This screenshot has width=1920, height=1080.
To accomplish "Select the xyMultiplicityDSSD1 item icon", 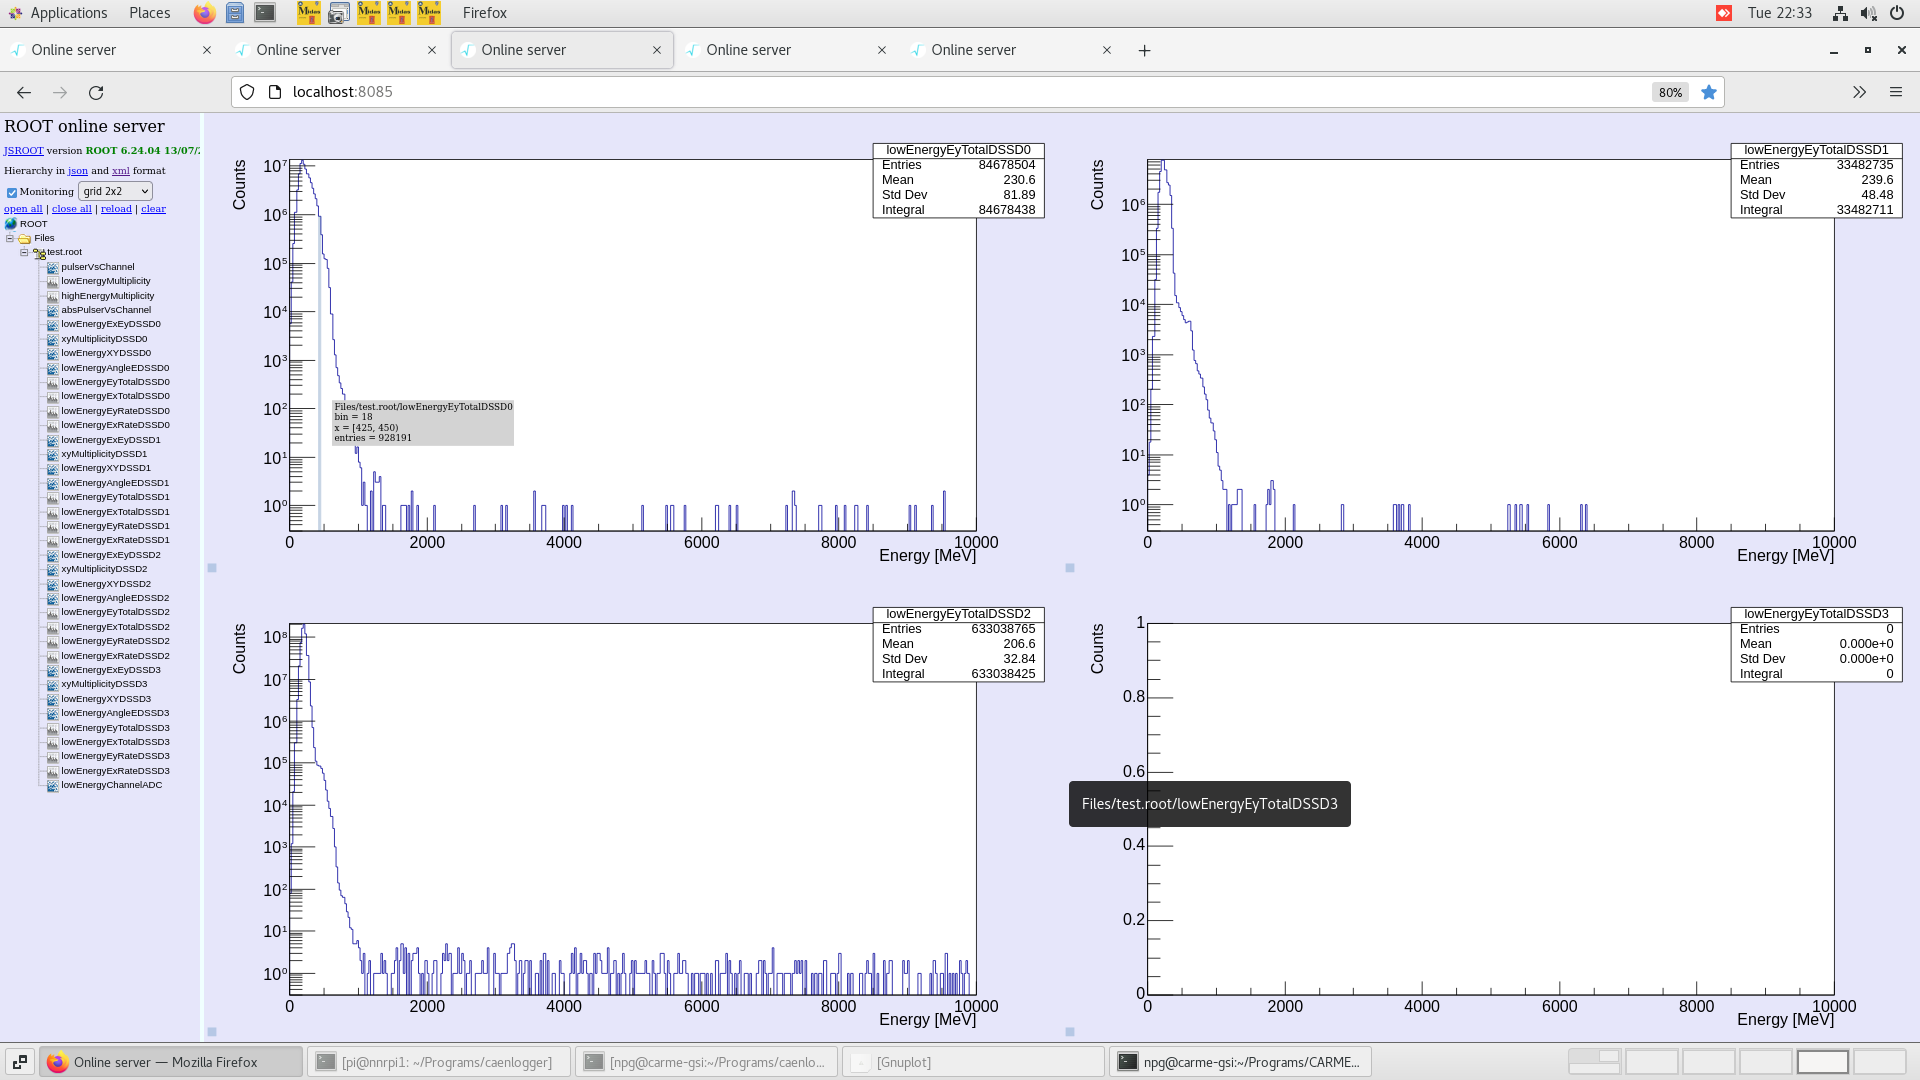I will tap(52, 453).
